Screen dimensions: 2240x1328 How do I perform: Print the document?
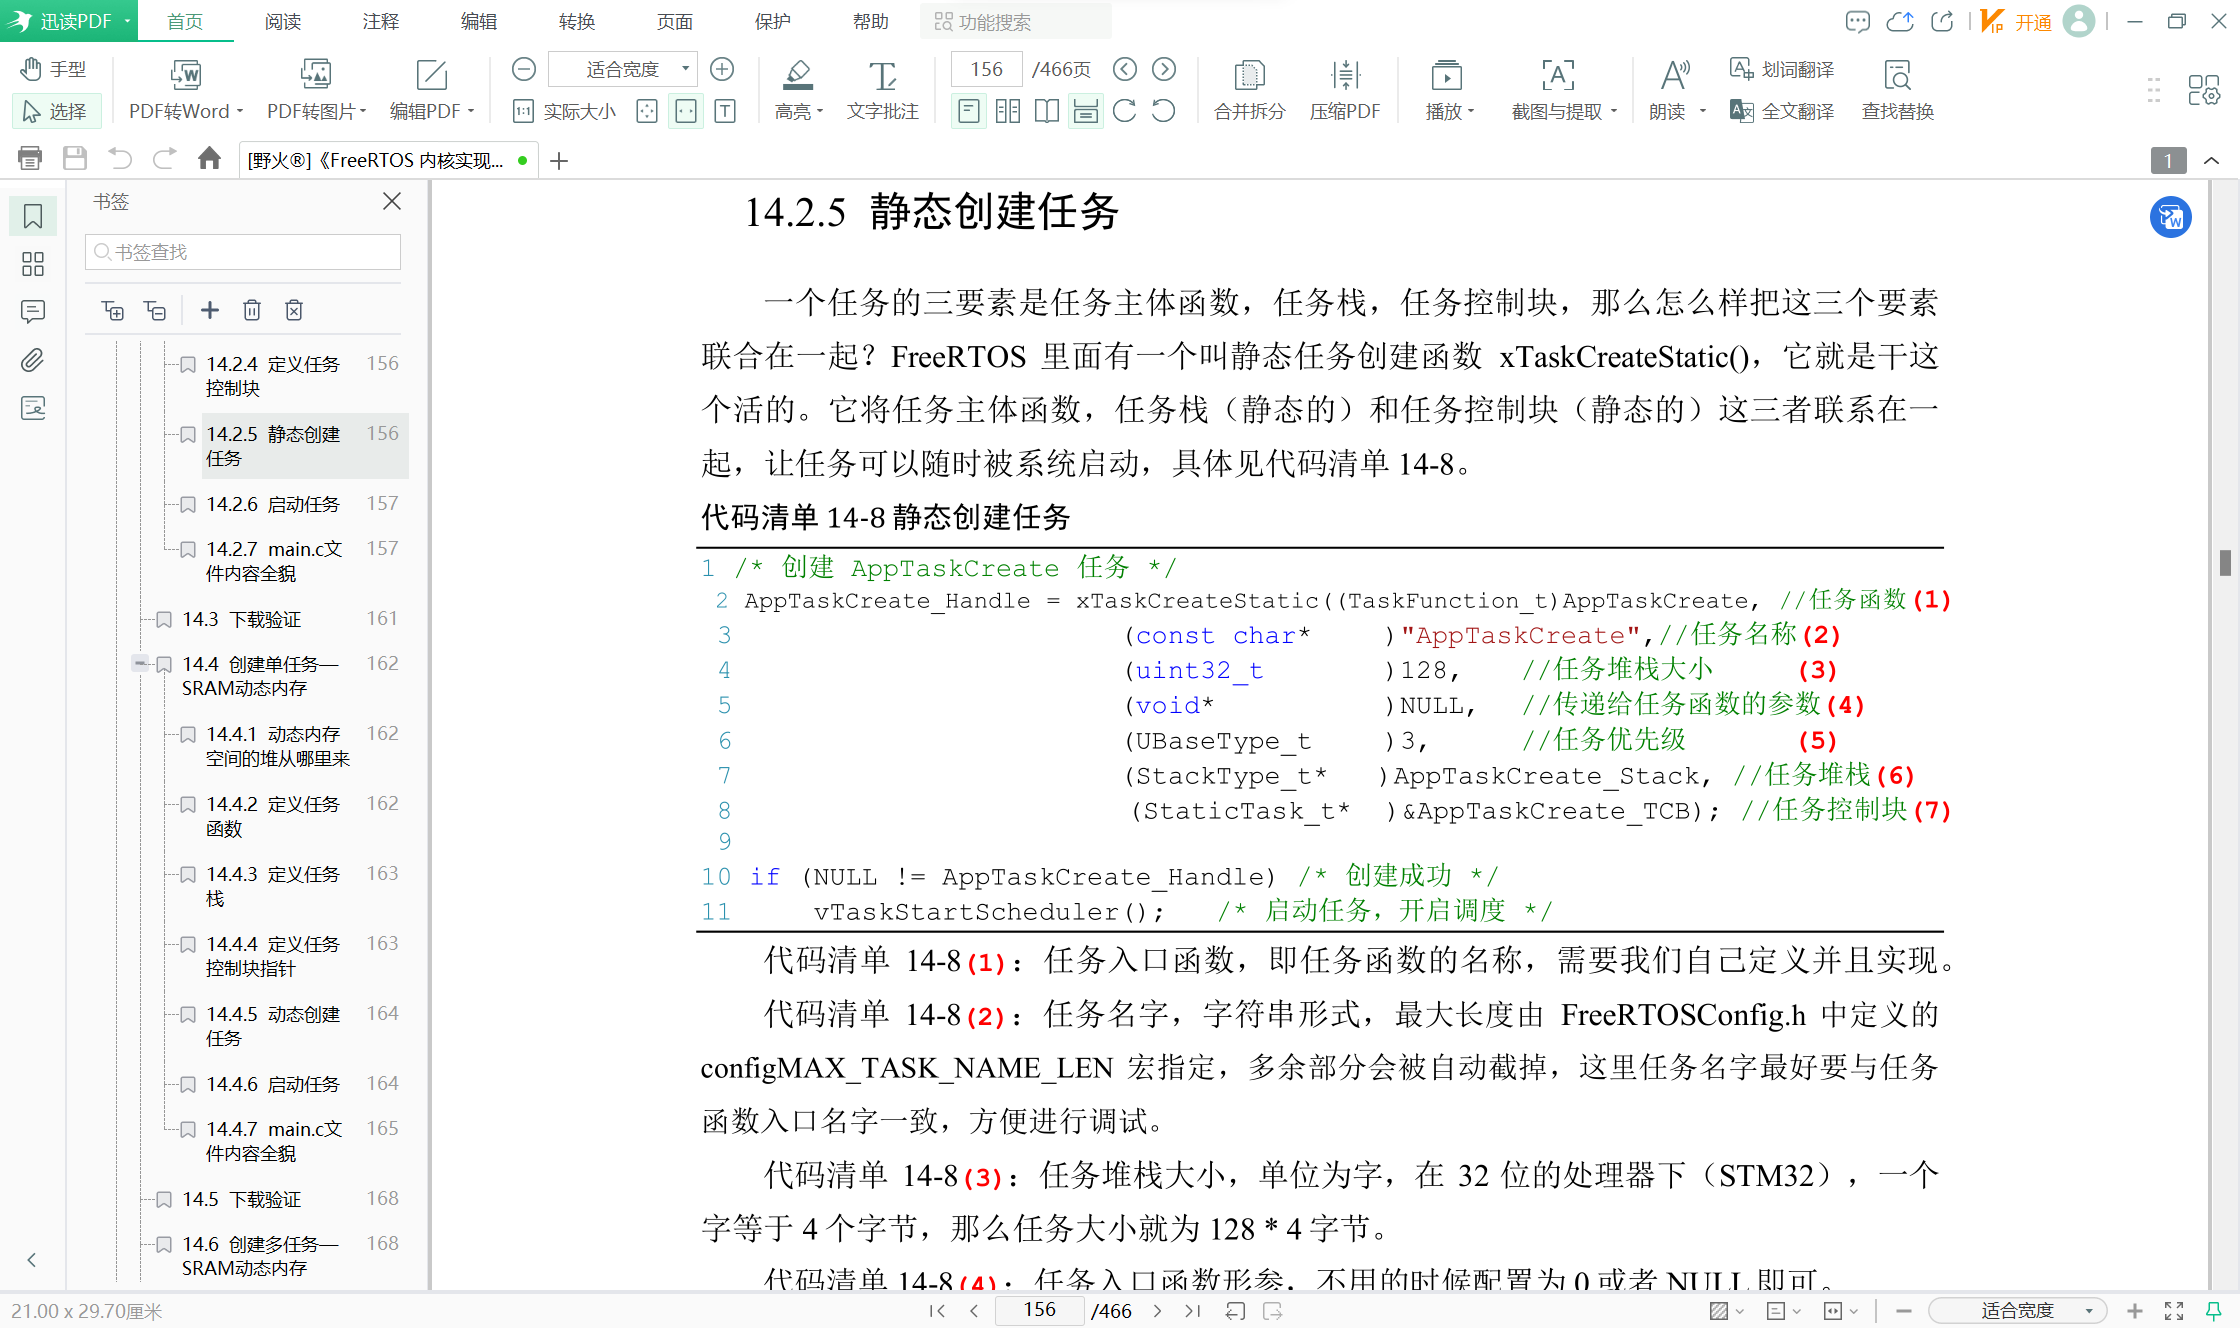(x=30, y=159)
